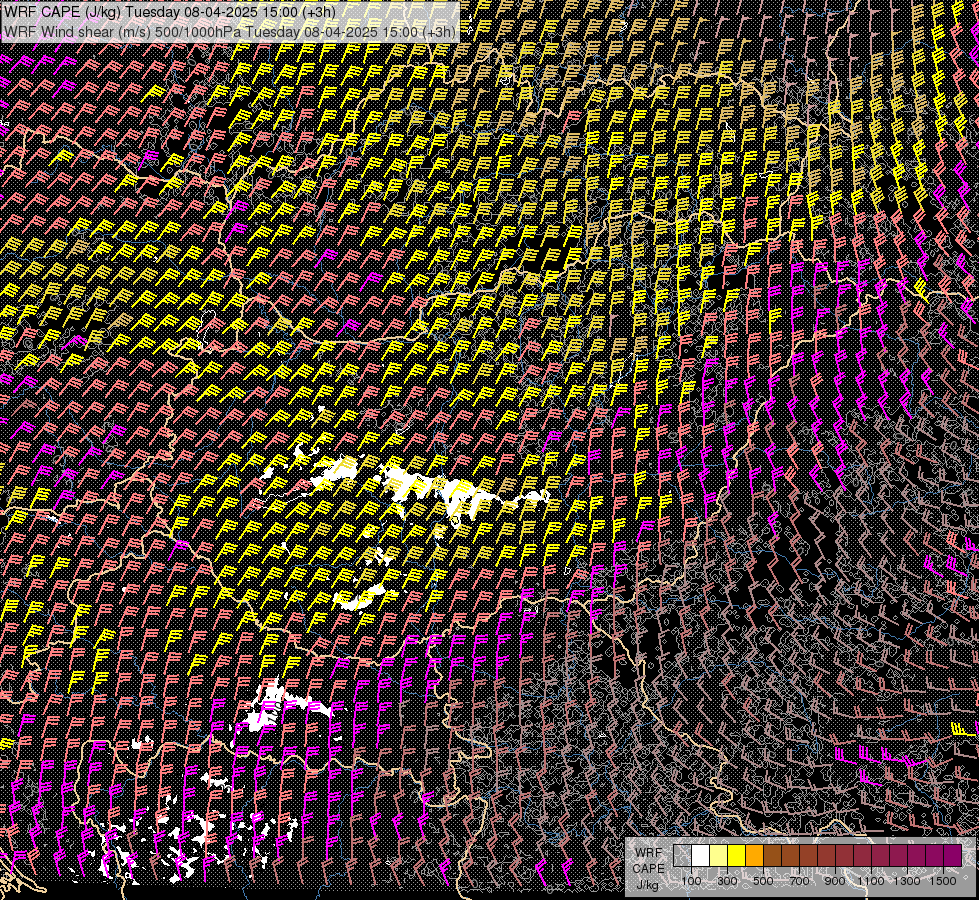Click the J/kg unit label in legend

[647, 884]
